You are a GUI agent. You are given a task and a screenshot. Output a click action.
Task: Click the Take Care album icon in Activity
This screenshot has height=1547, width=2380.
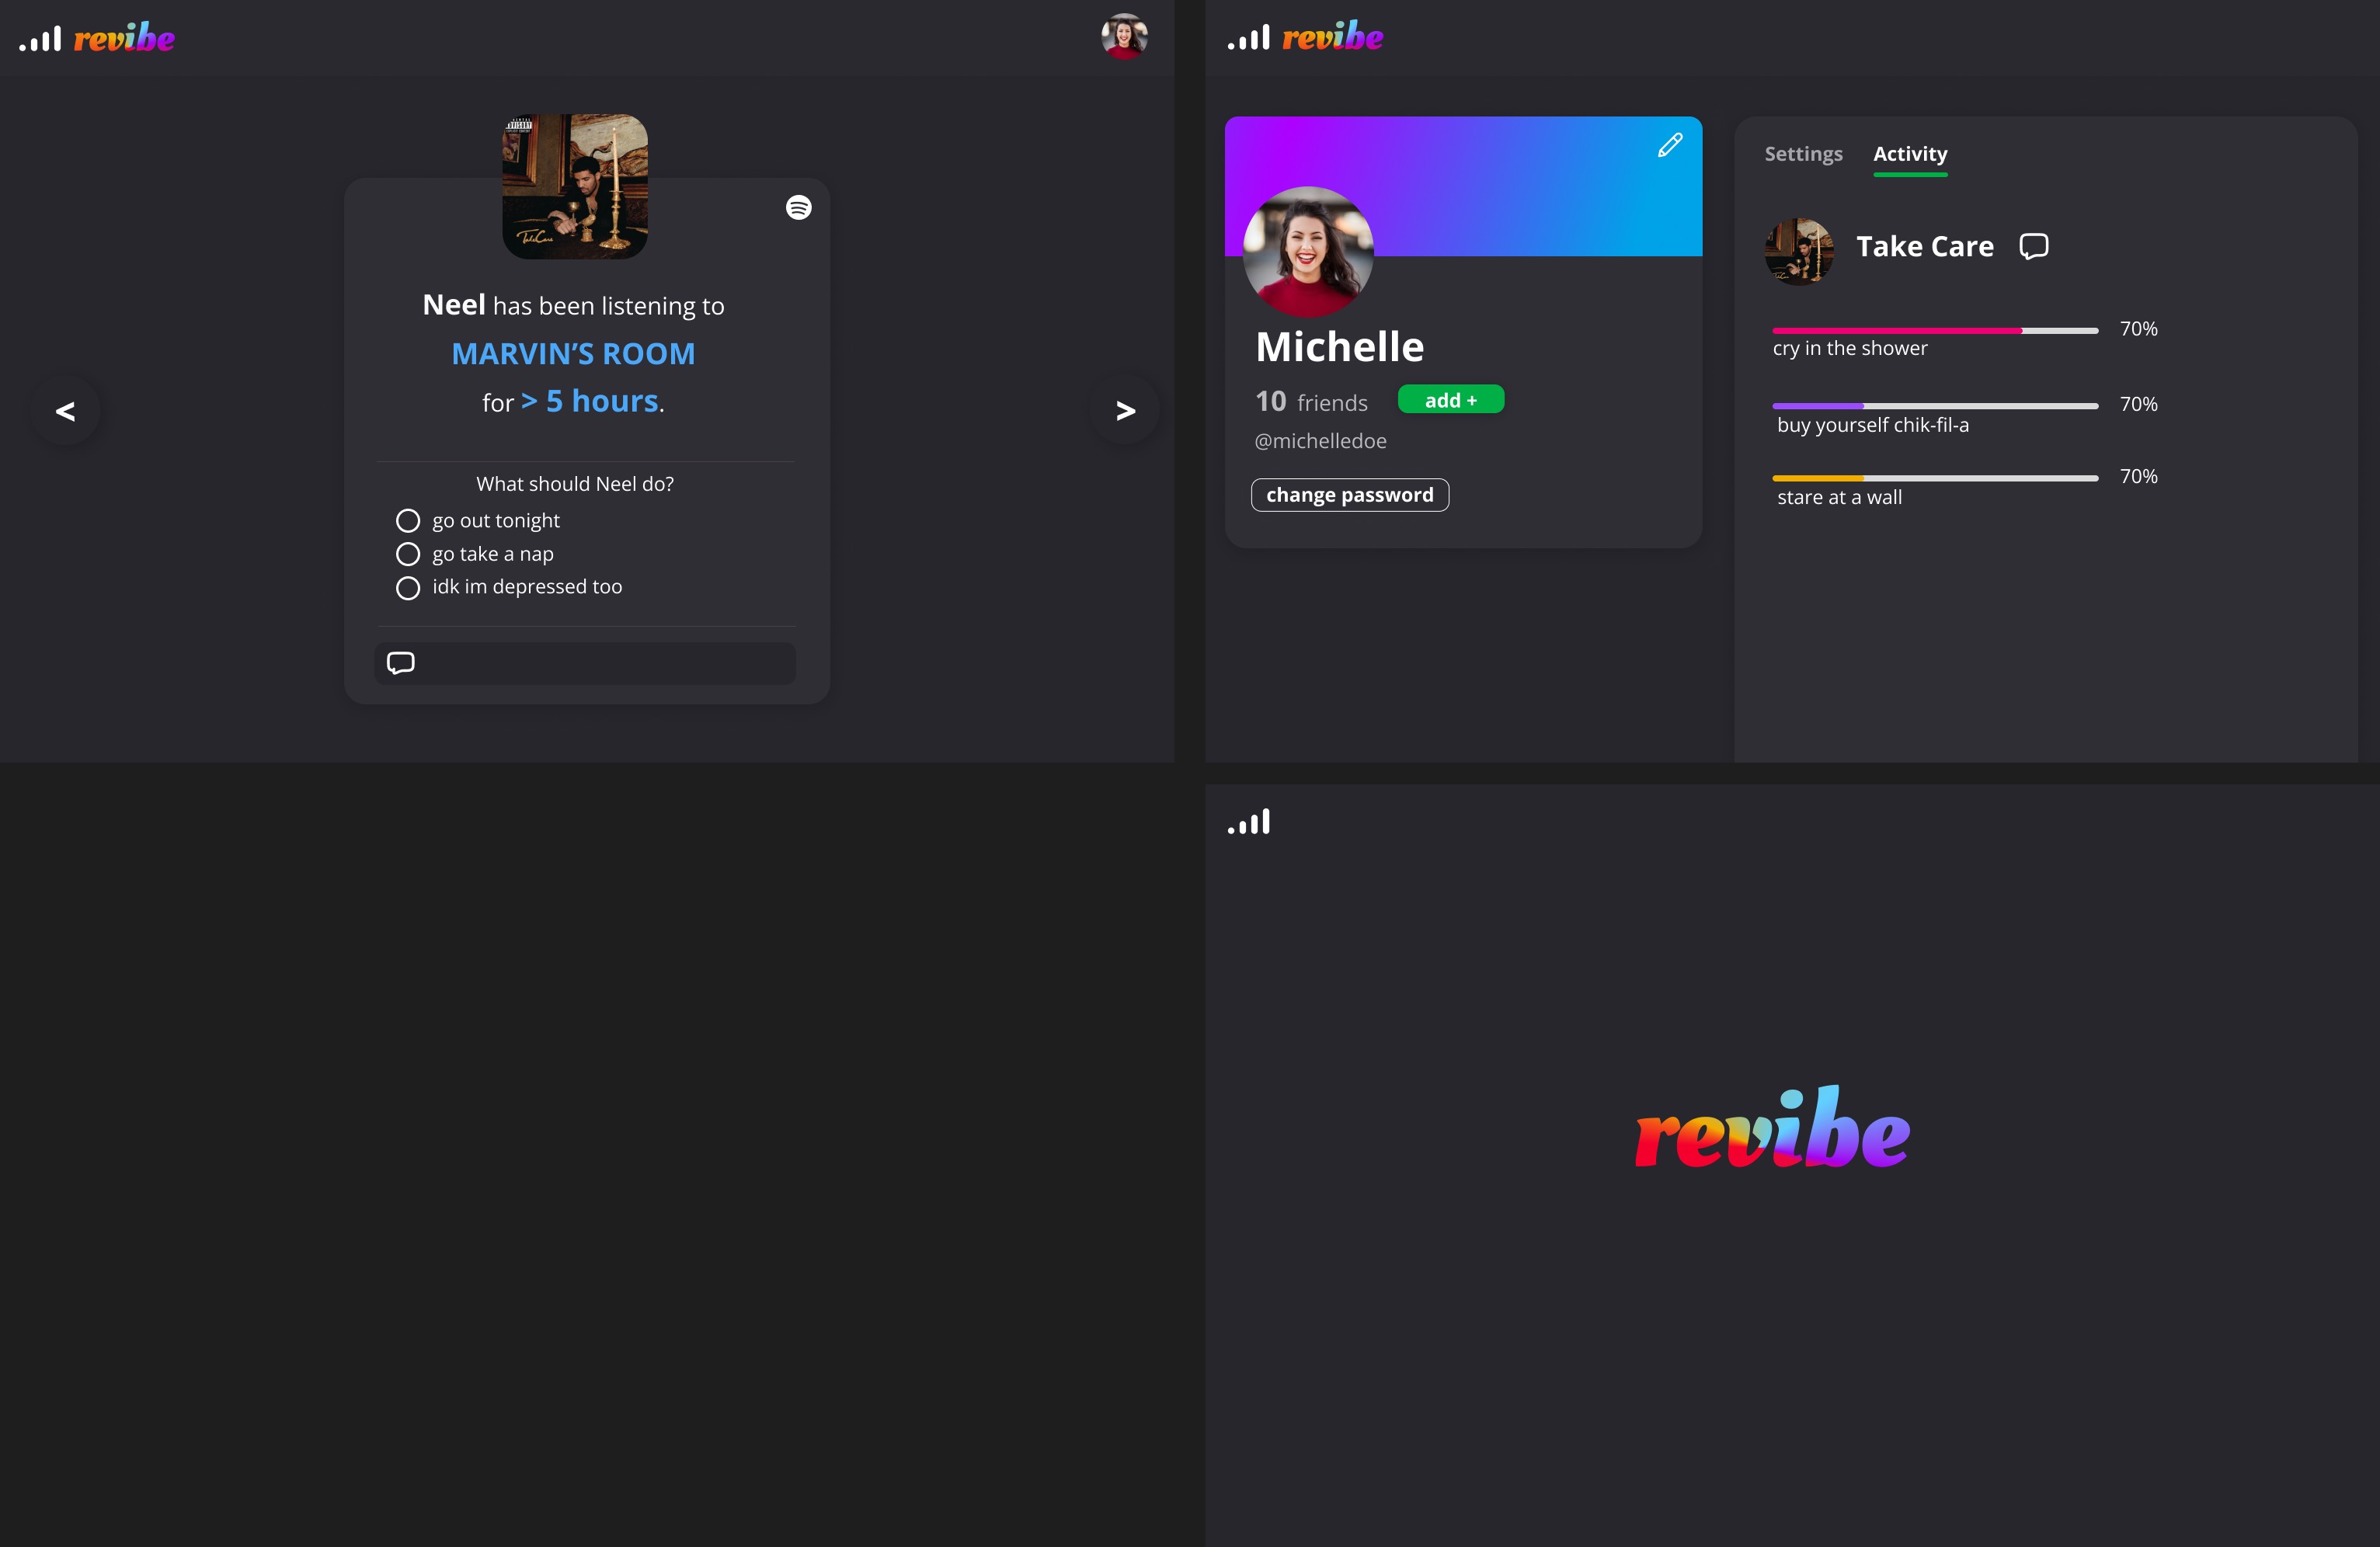coord(1798,251)
